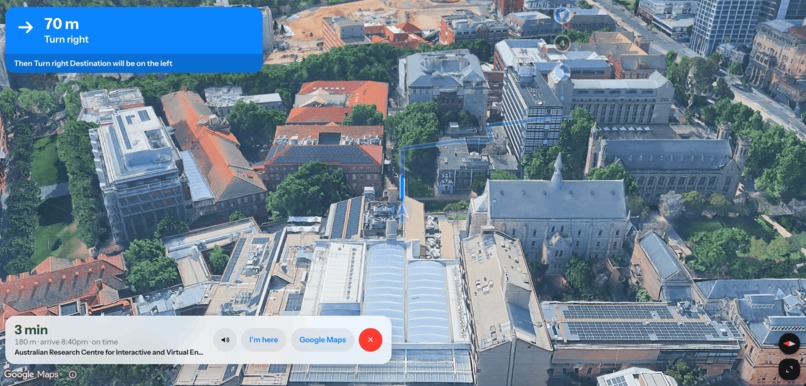Click the dark circular map marker below the blue pin
Viewport: 806px width, 386px height.
[x=562, y=43]
